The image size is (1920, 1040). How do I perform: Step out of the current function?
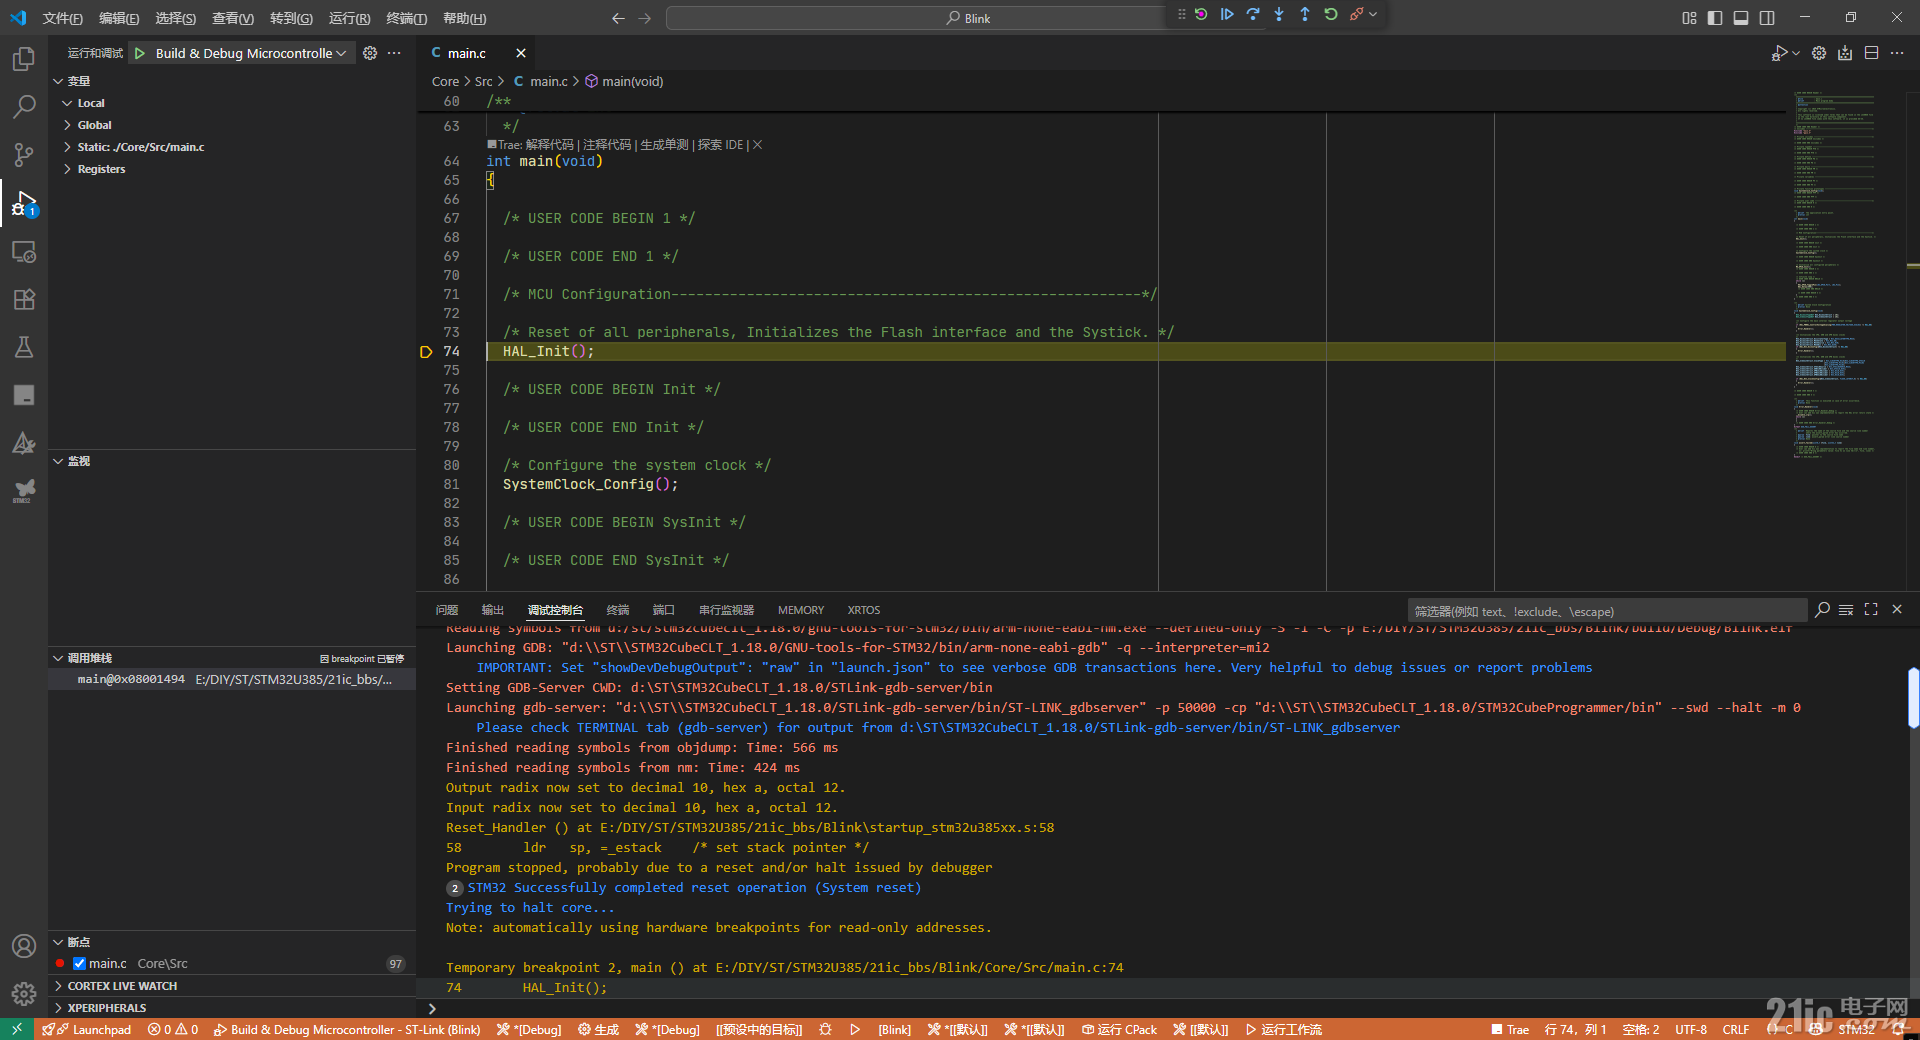pyautogui.click(x=1305, y=14)
